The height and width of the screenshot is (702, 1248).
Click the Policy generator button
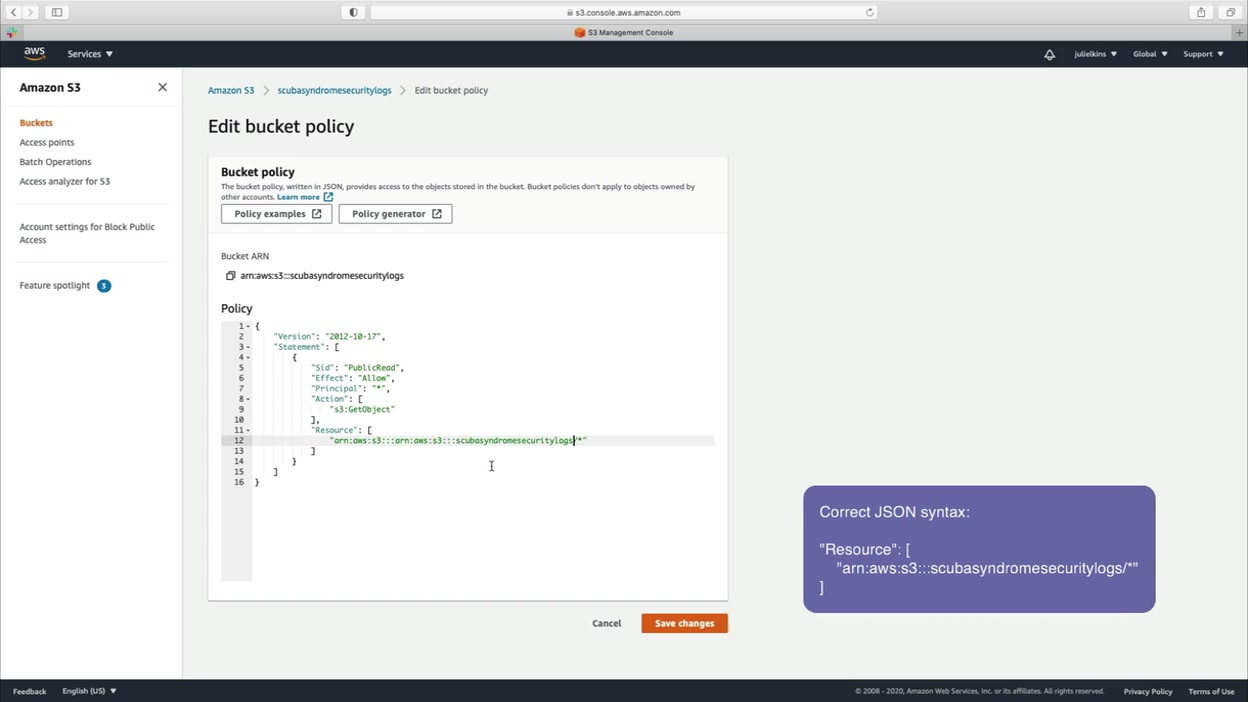[x=396, y=214]
